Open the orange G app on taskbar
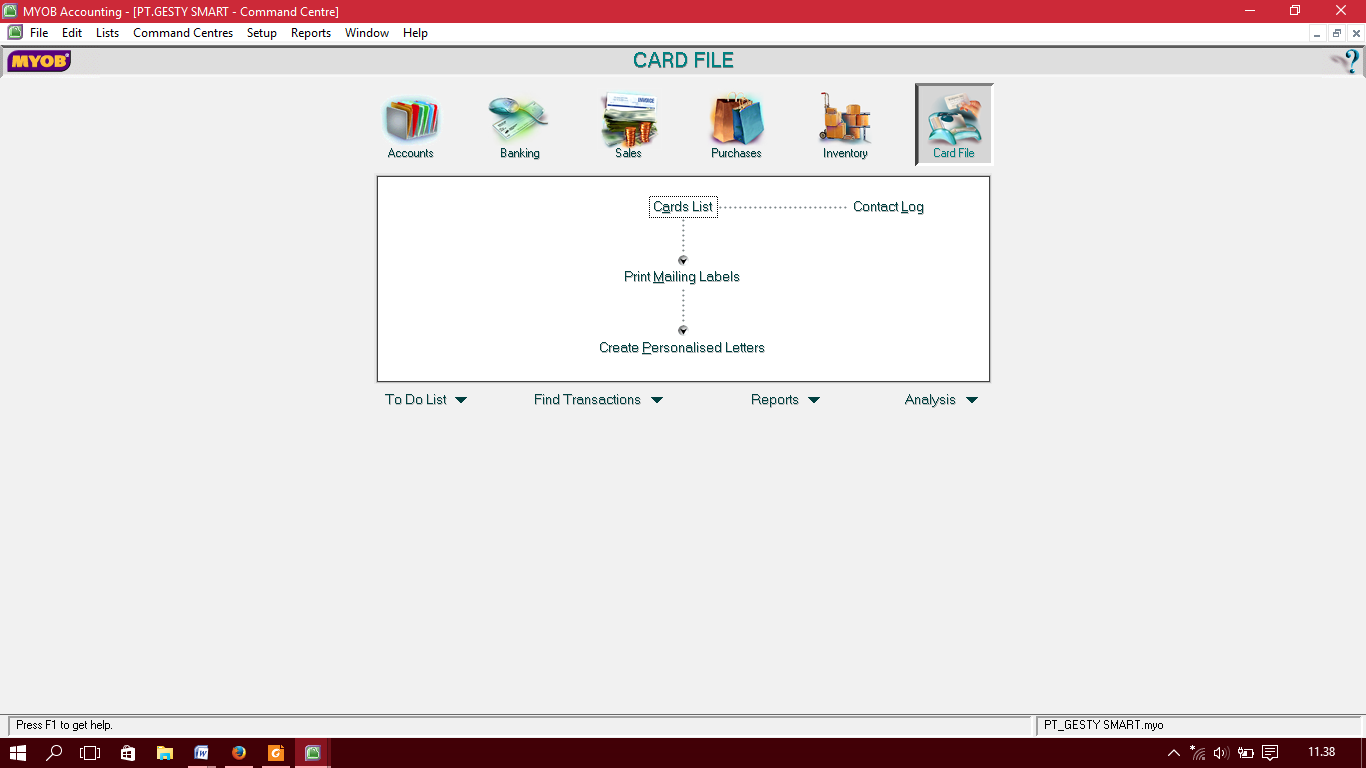The image size is (1366, 768). click(276, 753)
